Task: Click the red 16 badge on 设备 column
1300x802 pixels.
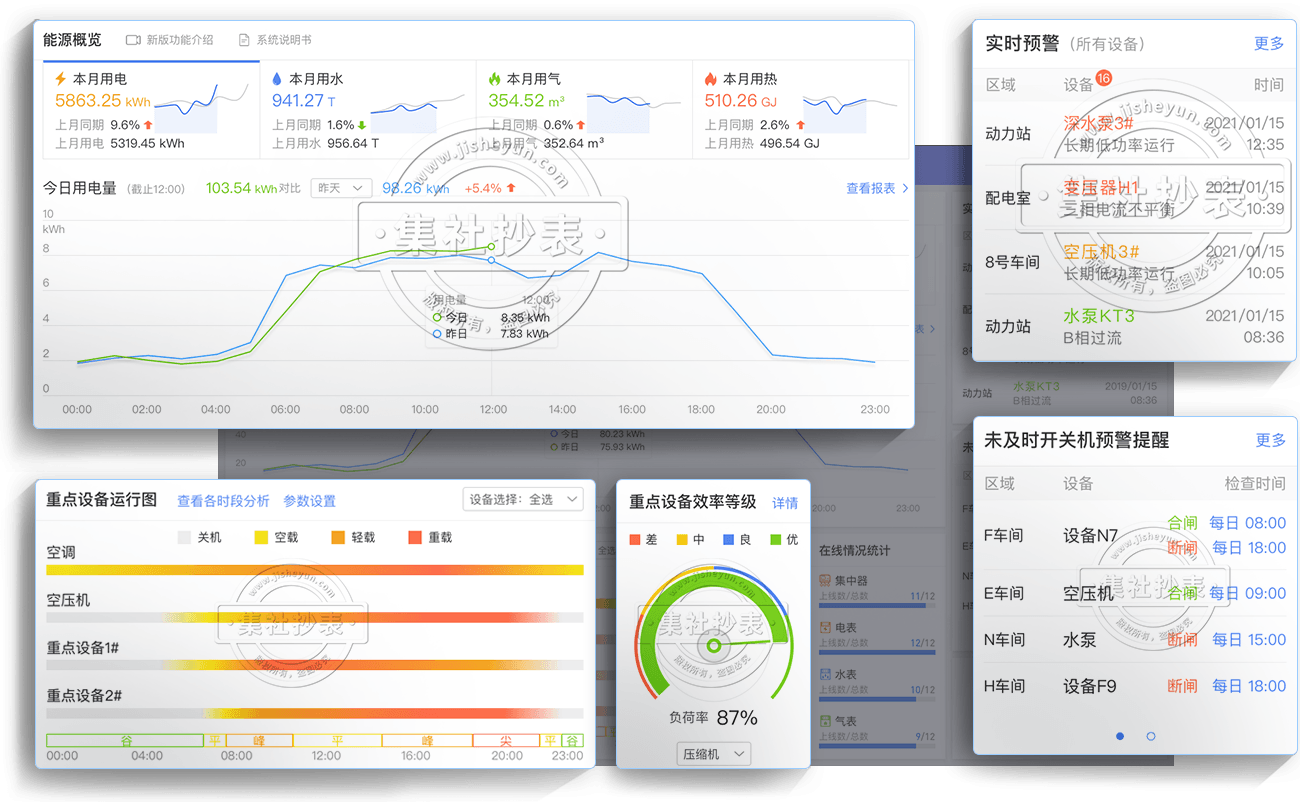Action: click(x=1103, y=78)
